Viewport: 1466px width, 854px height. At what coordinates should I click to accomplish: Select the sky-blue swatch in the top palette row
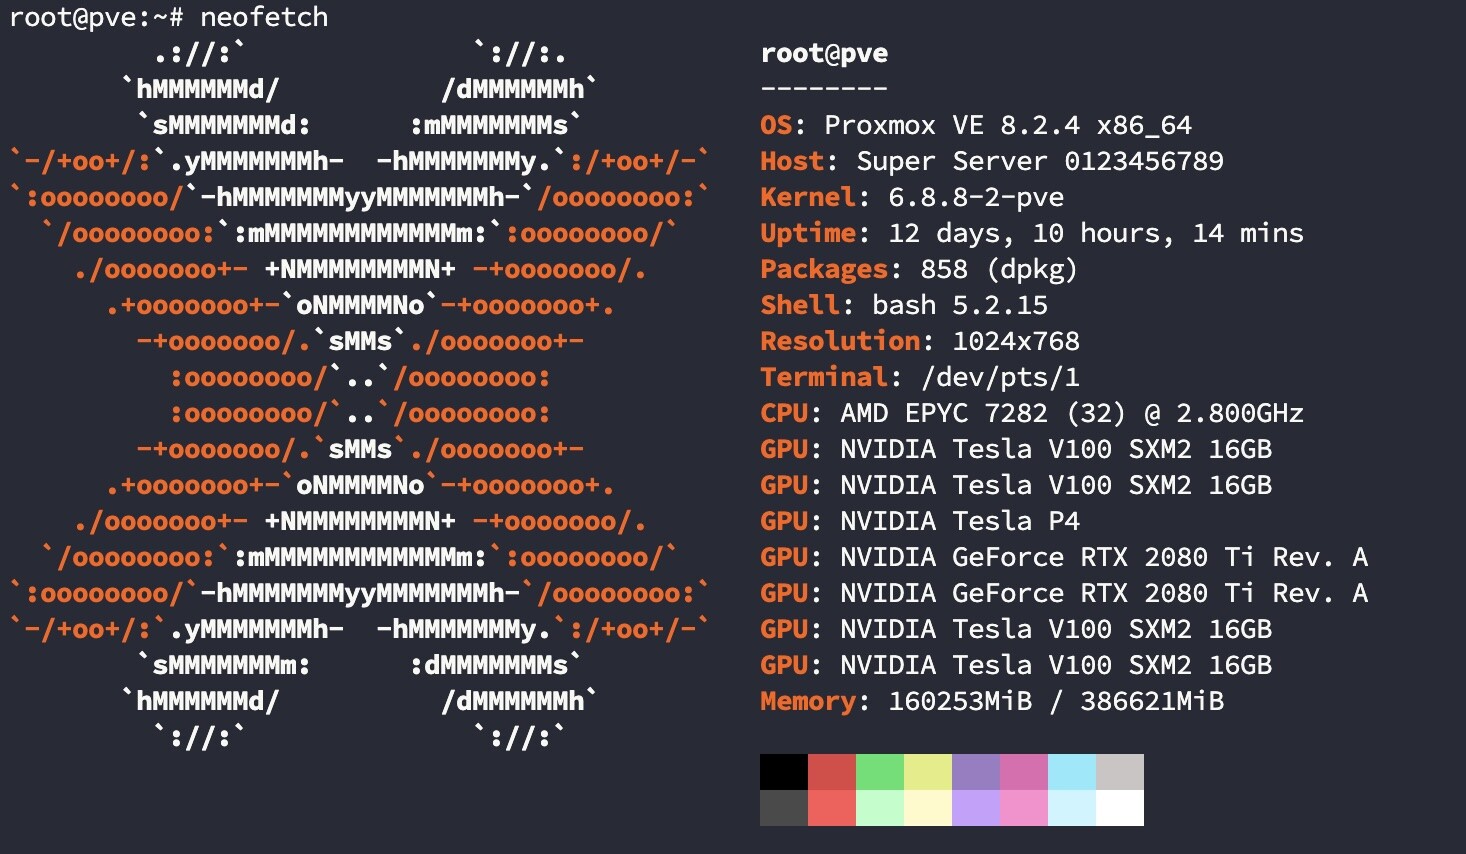coord(1072,772)
